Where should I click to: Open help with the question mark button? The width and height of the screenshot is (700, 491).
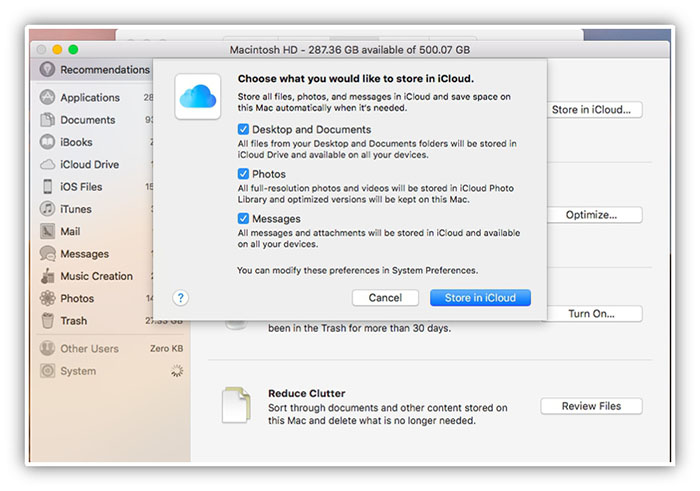[x=180, y=298]
